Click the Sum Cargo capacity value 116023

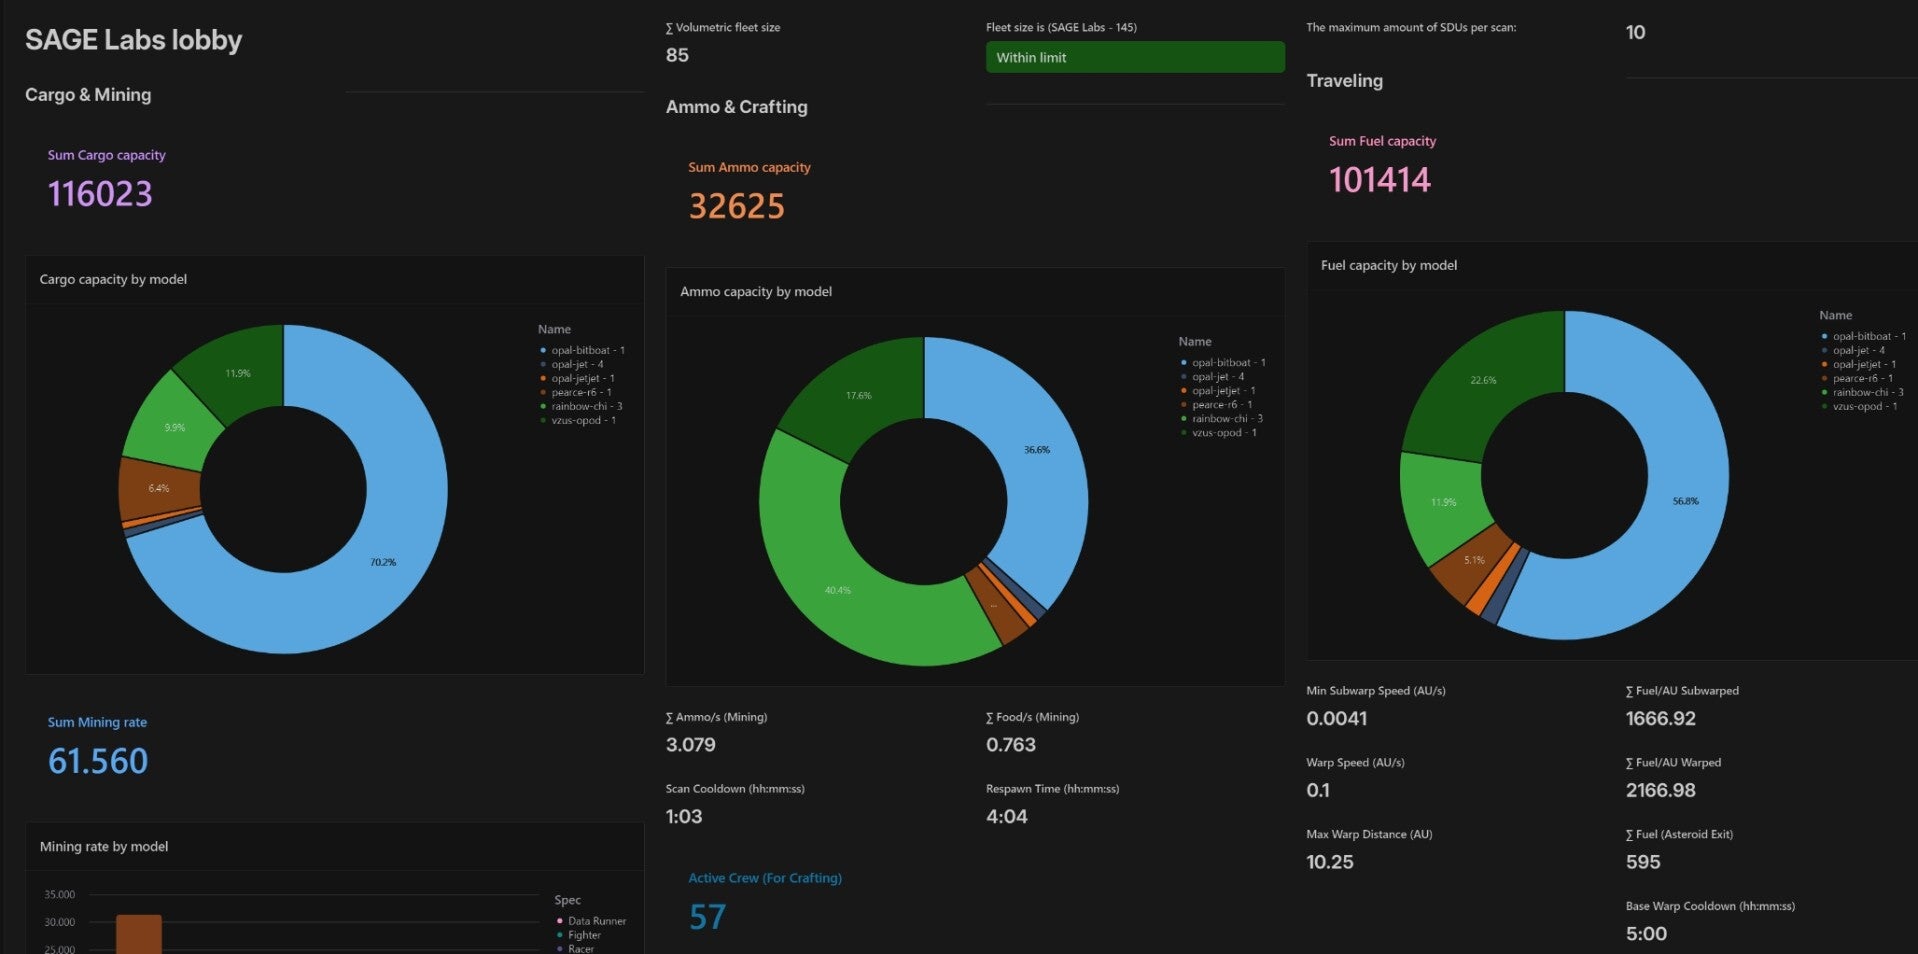(x=100, y=194)
